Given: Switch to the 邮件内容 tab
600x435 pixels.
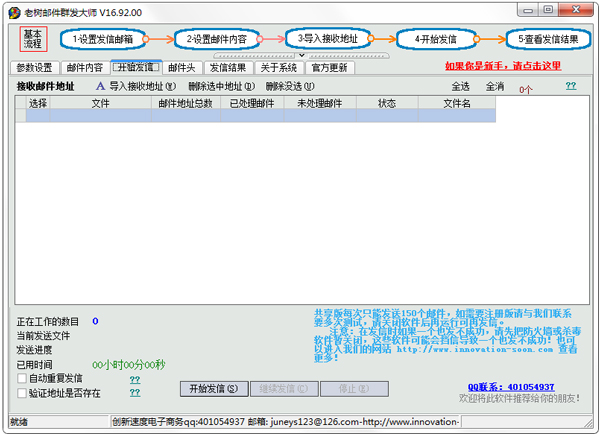Looking at the screenshot, I should [x=84, y=68].
